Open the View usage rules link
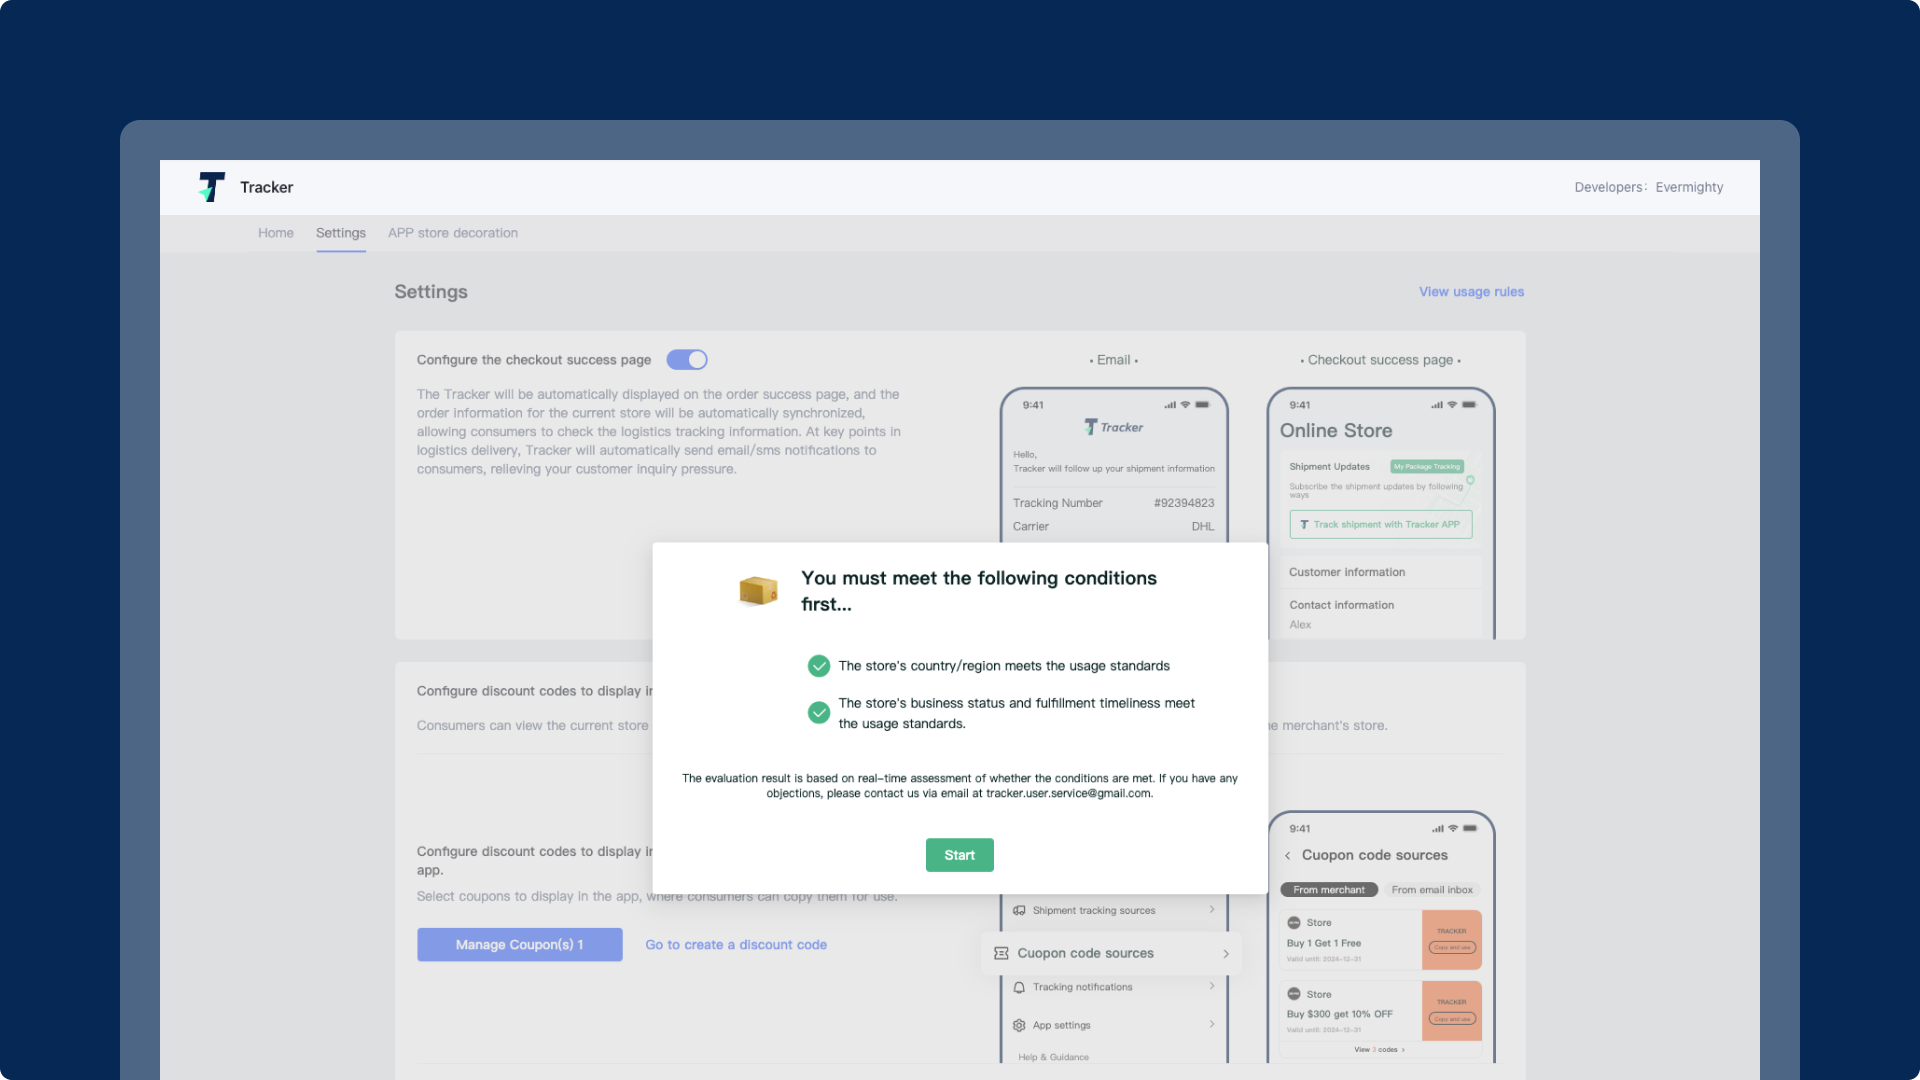This screenshot has width=1920, height=1080. 1471,292
